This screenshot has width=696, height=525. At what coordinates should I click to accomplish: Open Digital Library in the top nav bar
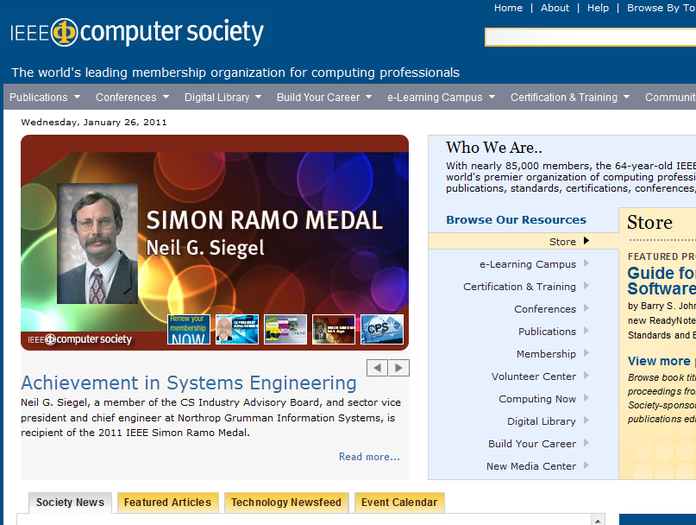click(217, 97)
